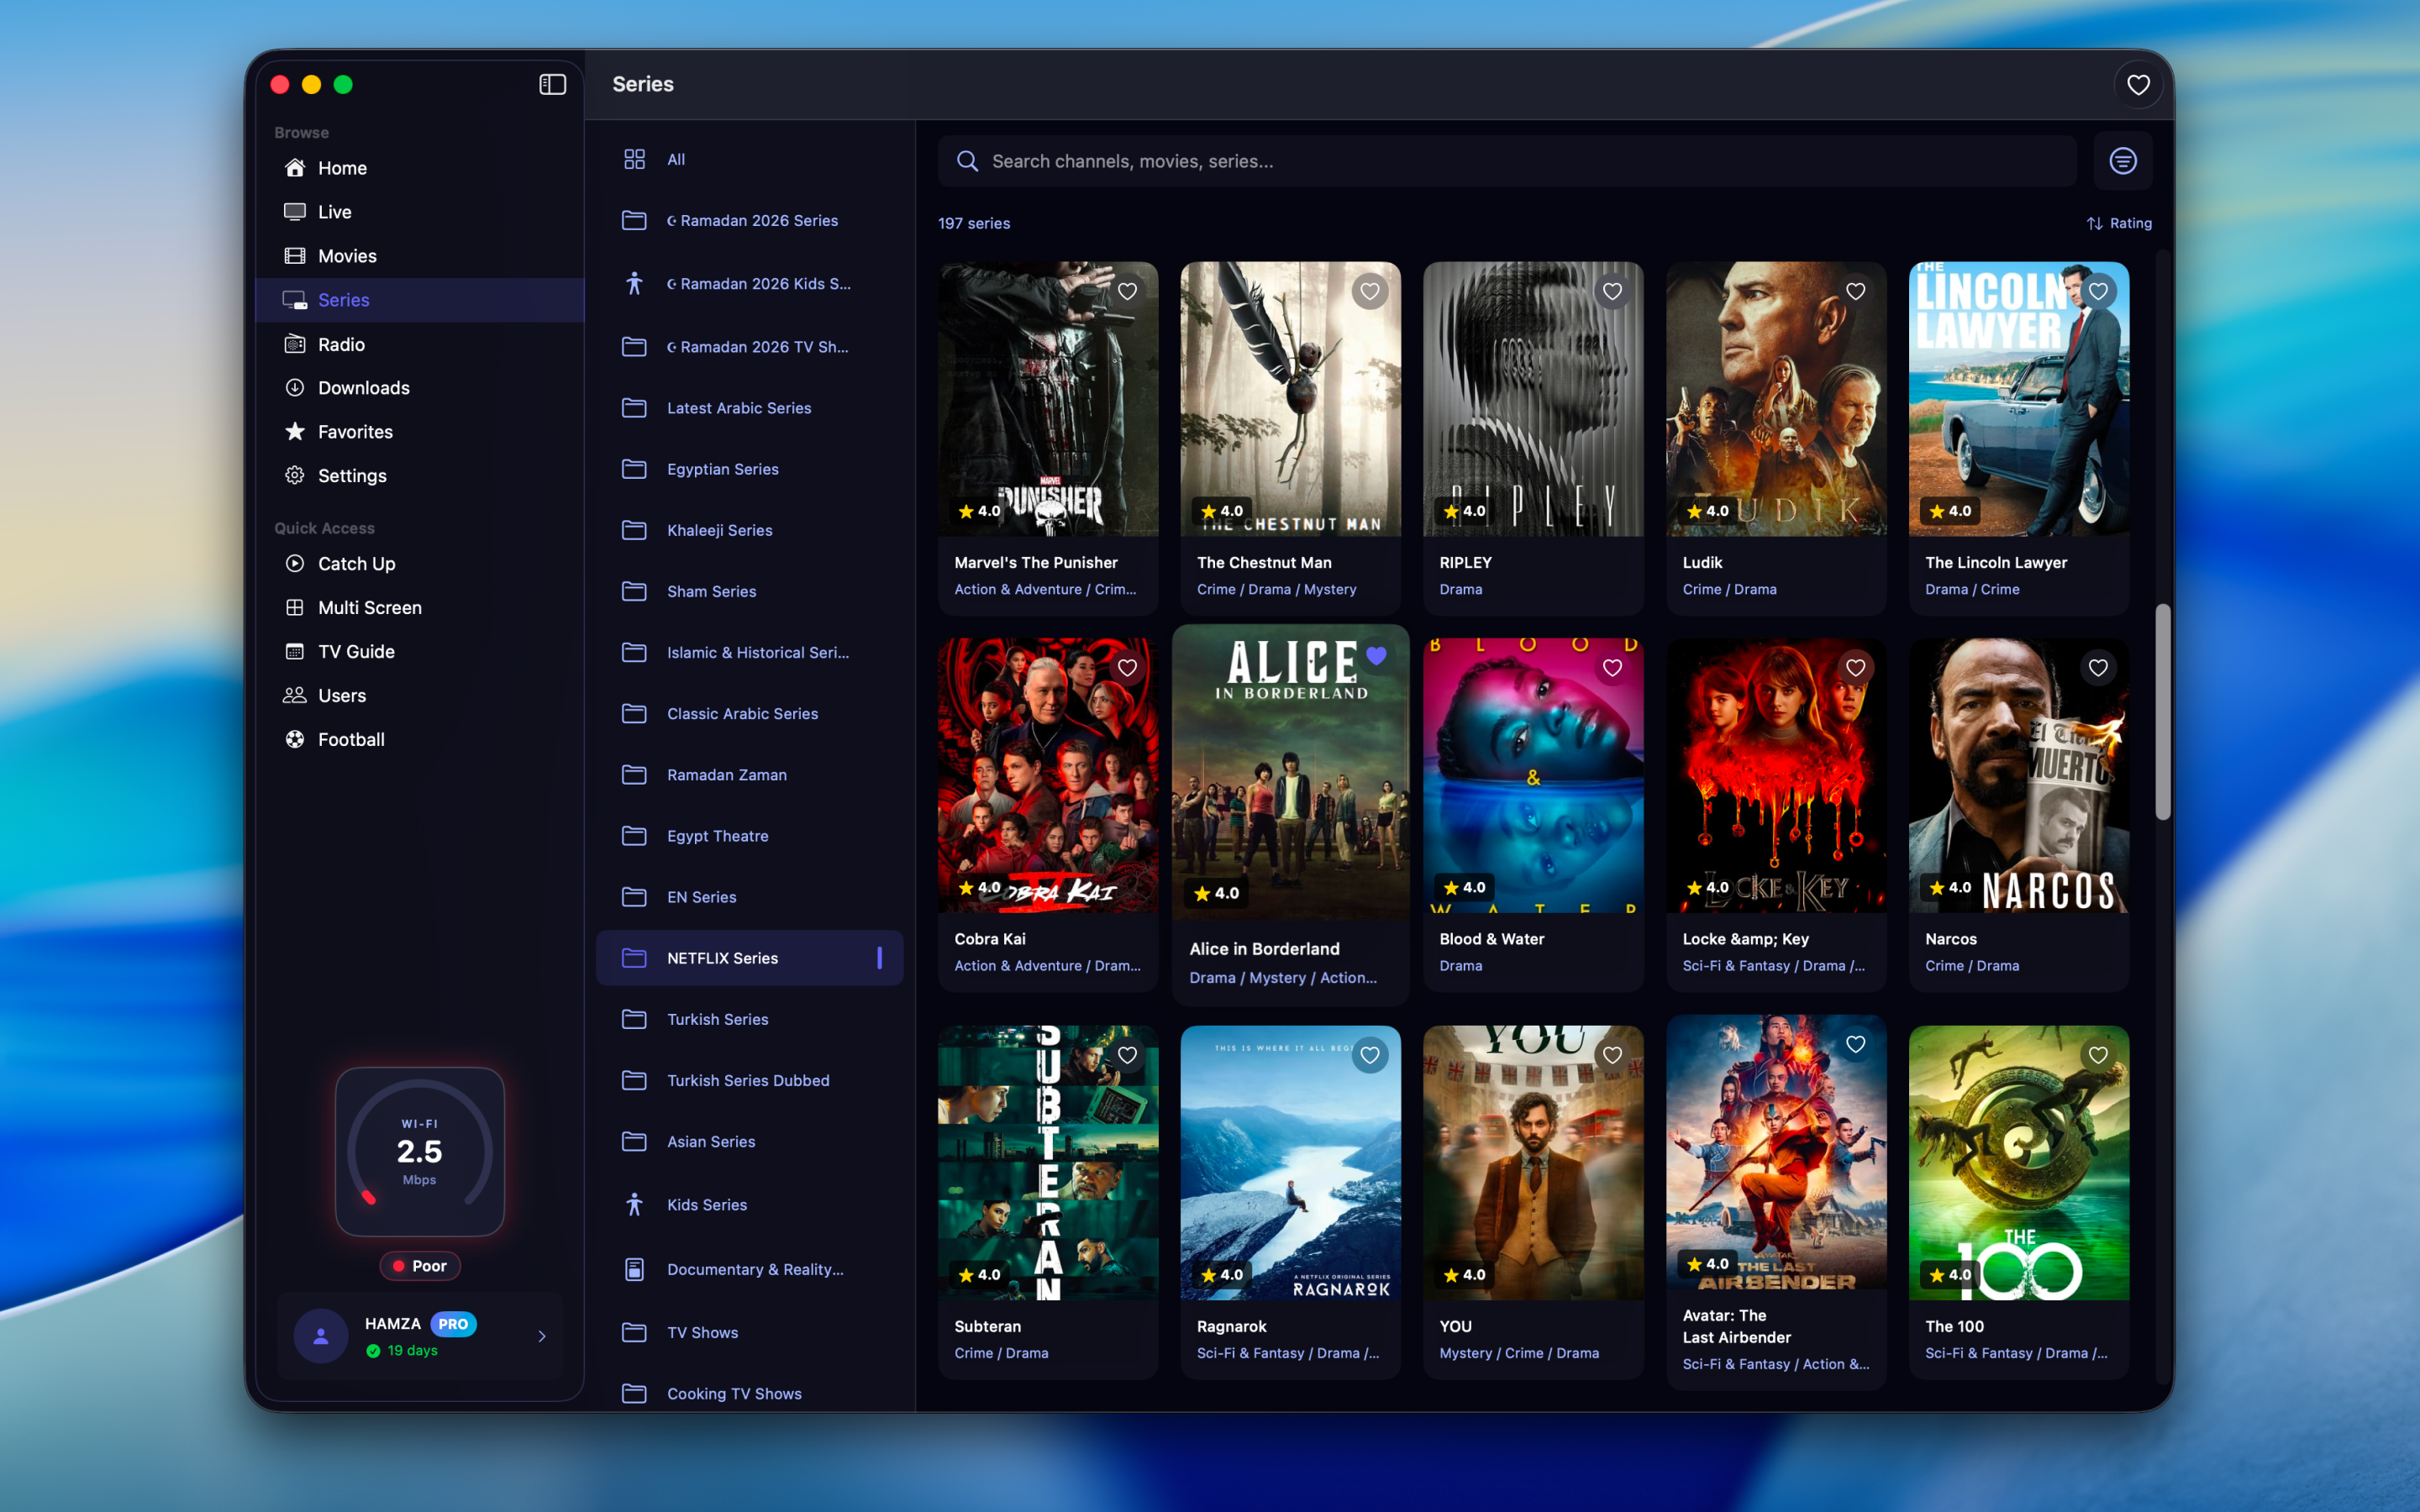This screenshot has height=1512, width=2420.
Task: Click the search magnifier icon
Action: click(967, 161)
